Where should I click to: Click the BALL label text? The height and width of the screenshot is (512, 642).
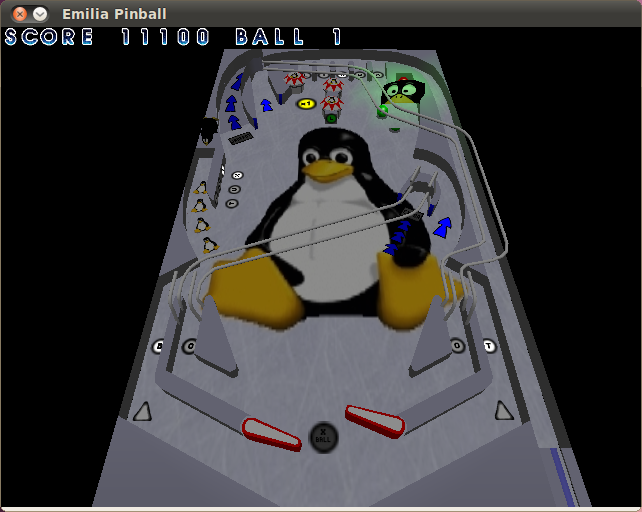click(270, 37)
